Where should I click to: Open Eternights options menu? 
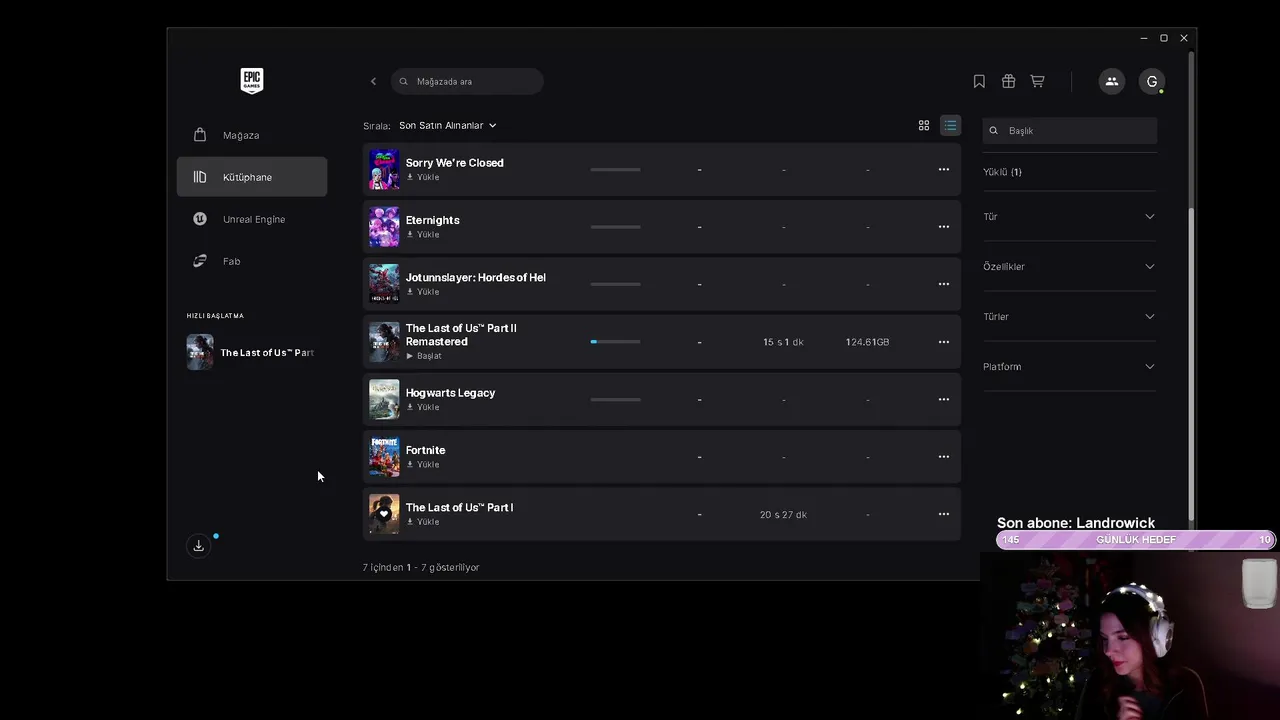click(x=943, y=227)
